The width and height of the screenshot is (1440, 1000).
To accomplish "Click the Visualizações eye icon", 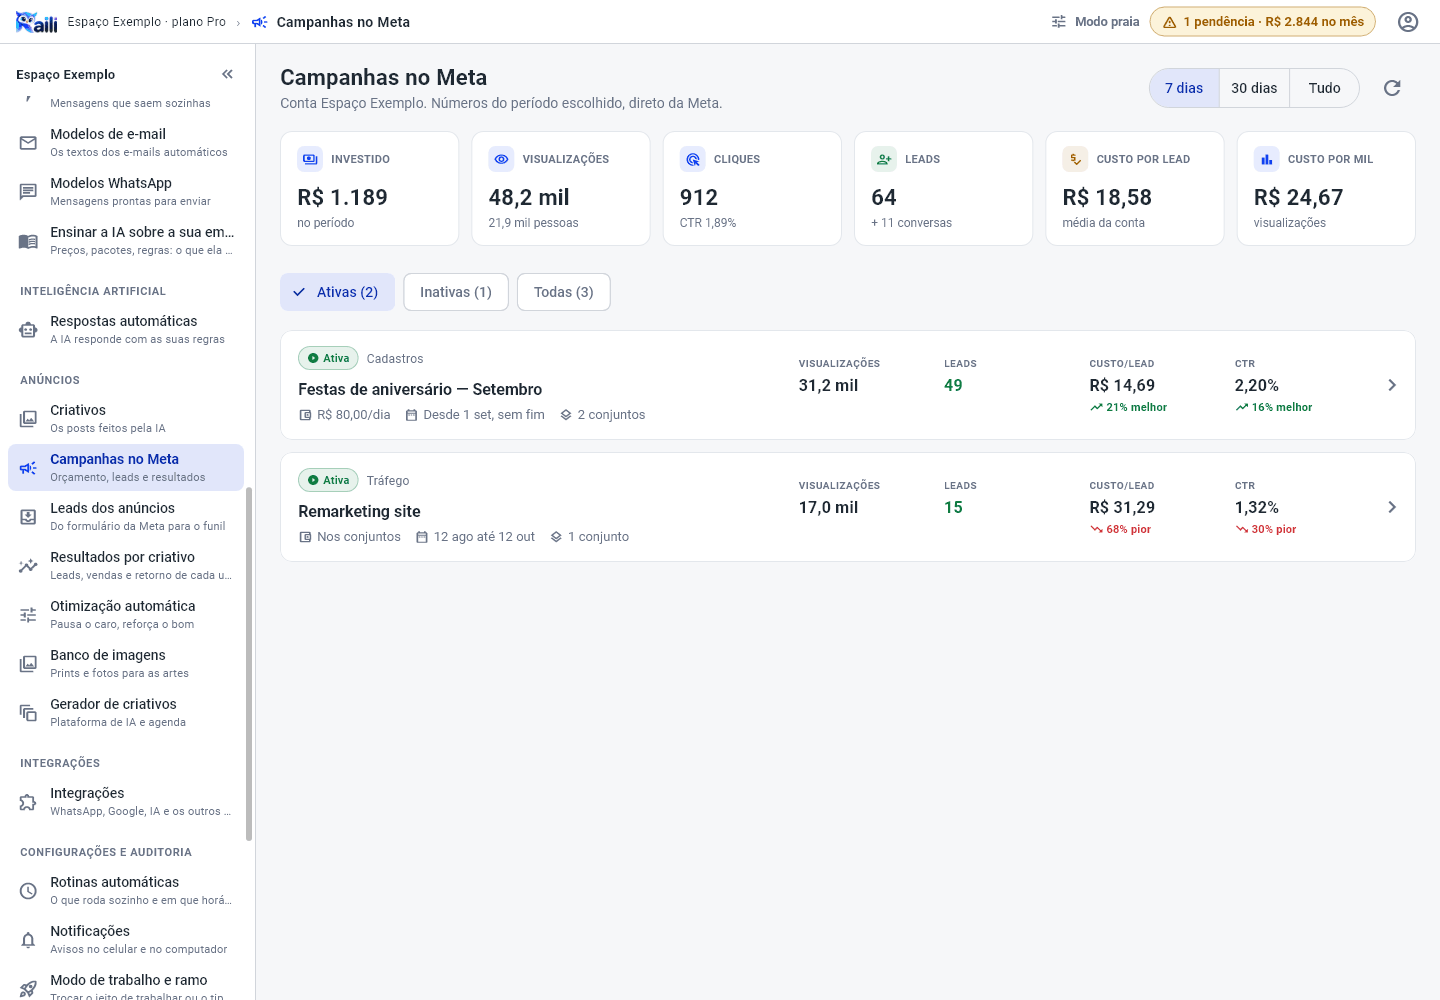I will tap(501, 159).
